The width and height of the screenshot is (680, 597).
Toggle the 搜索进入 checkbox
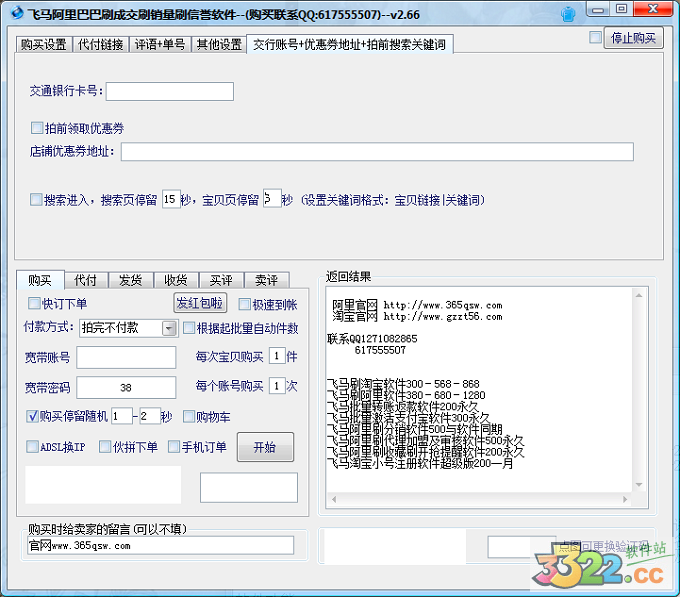[36, 200]
